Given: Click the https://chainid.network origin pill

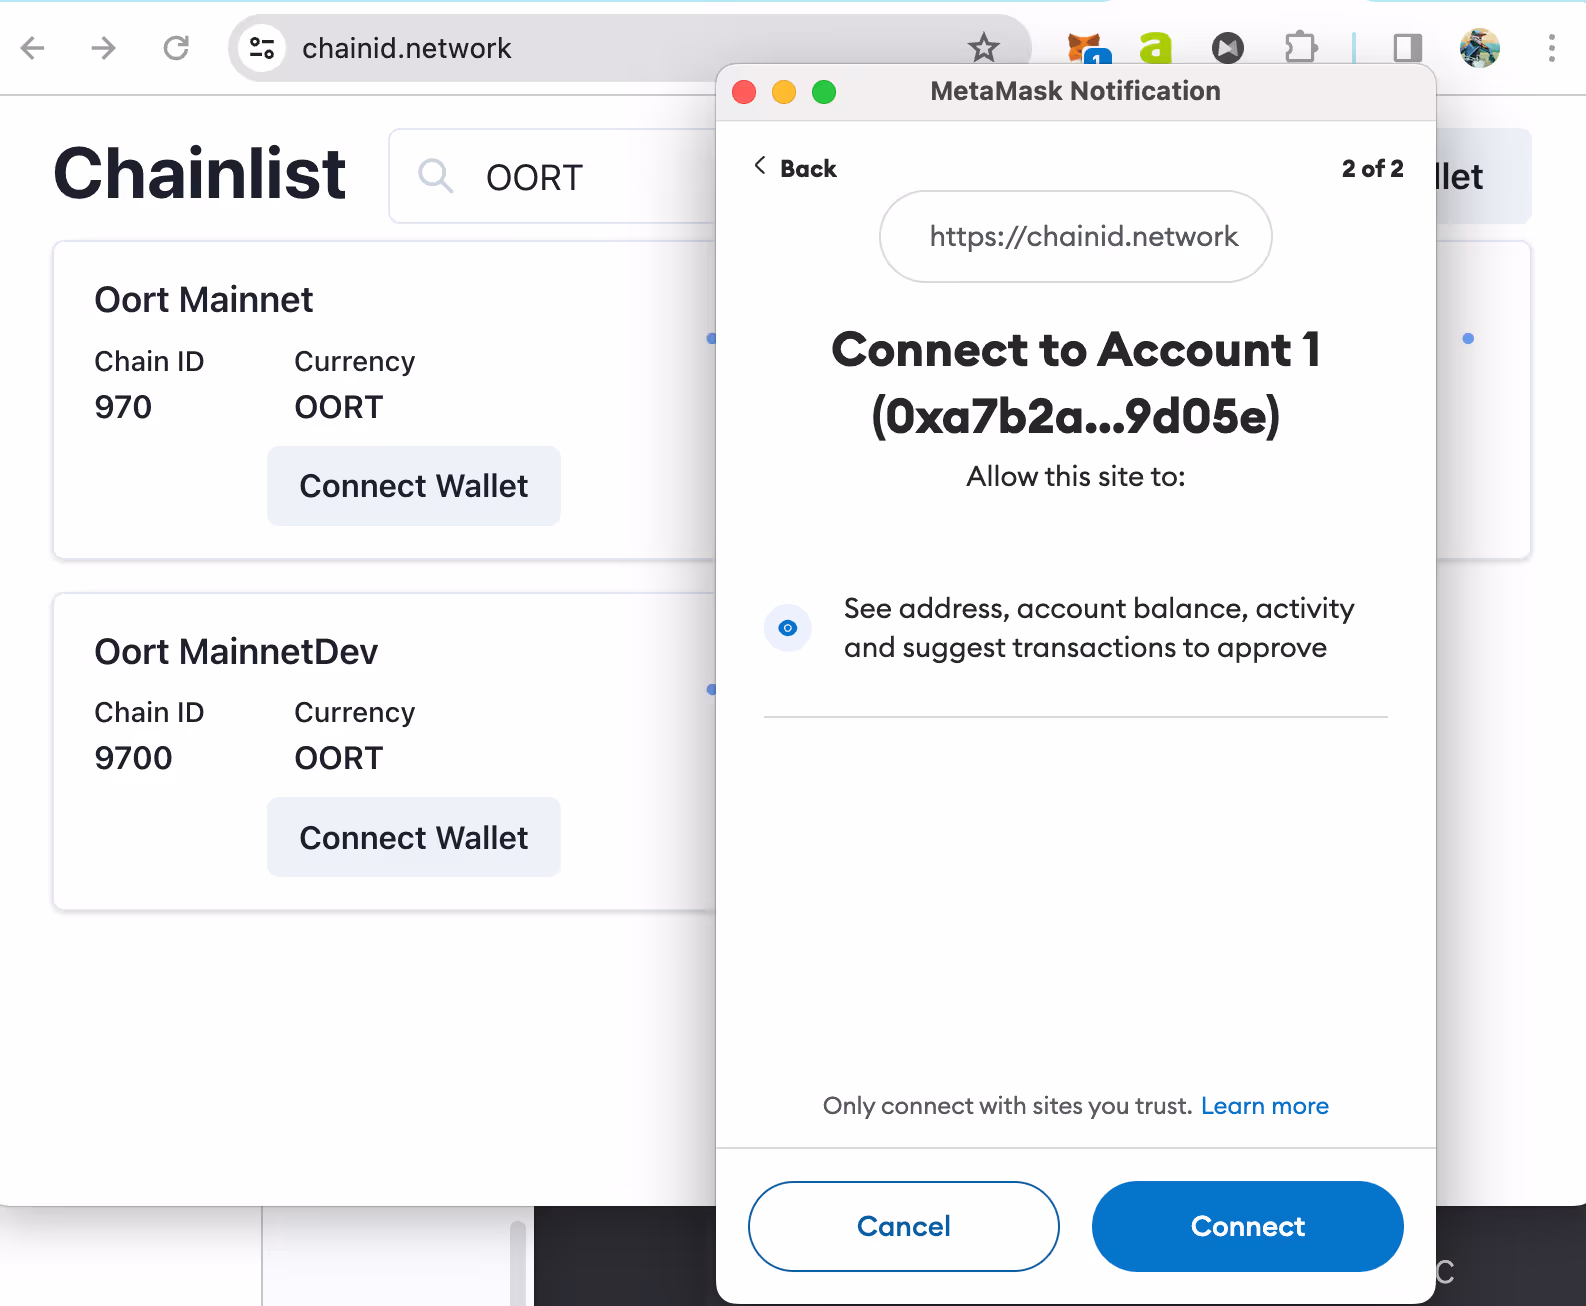Looking at the screenshot, I should [1076, 237].
